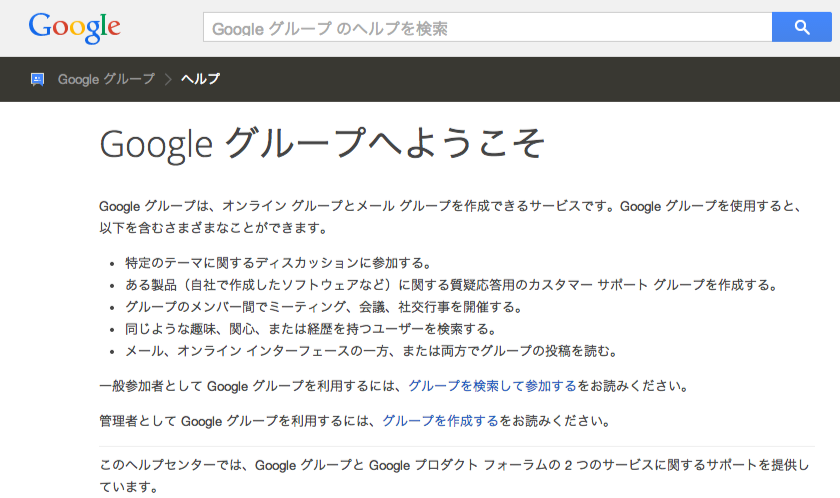Viewport: 840px width, 498px height.
Task: Select the ヘルプ breadcrumb item
Action: (x=200, y=79)
